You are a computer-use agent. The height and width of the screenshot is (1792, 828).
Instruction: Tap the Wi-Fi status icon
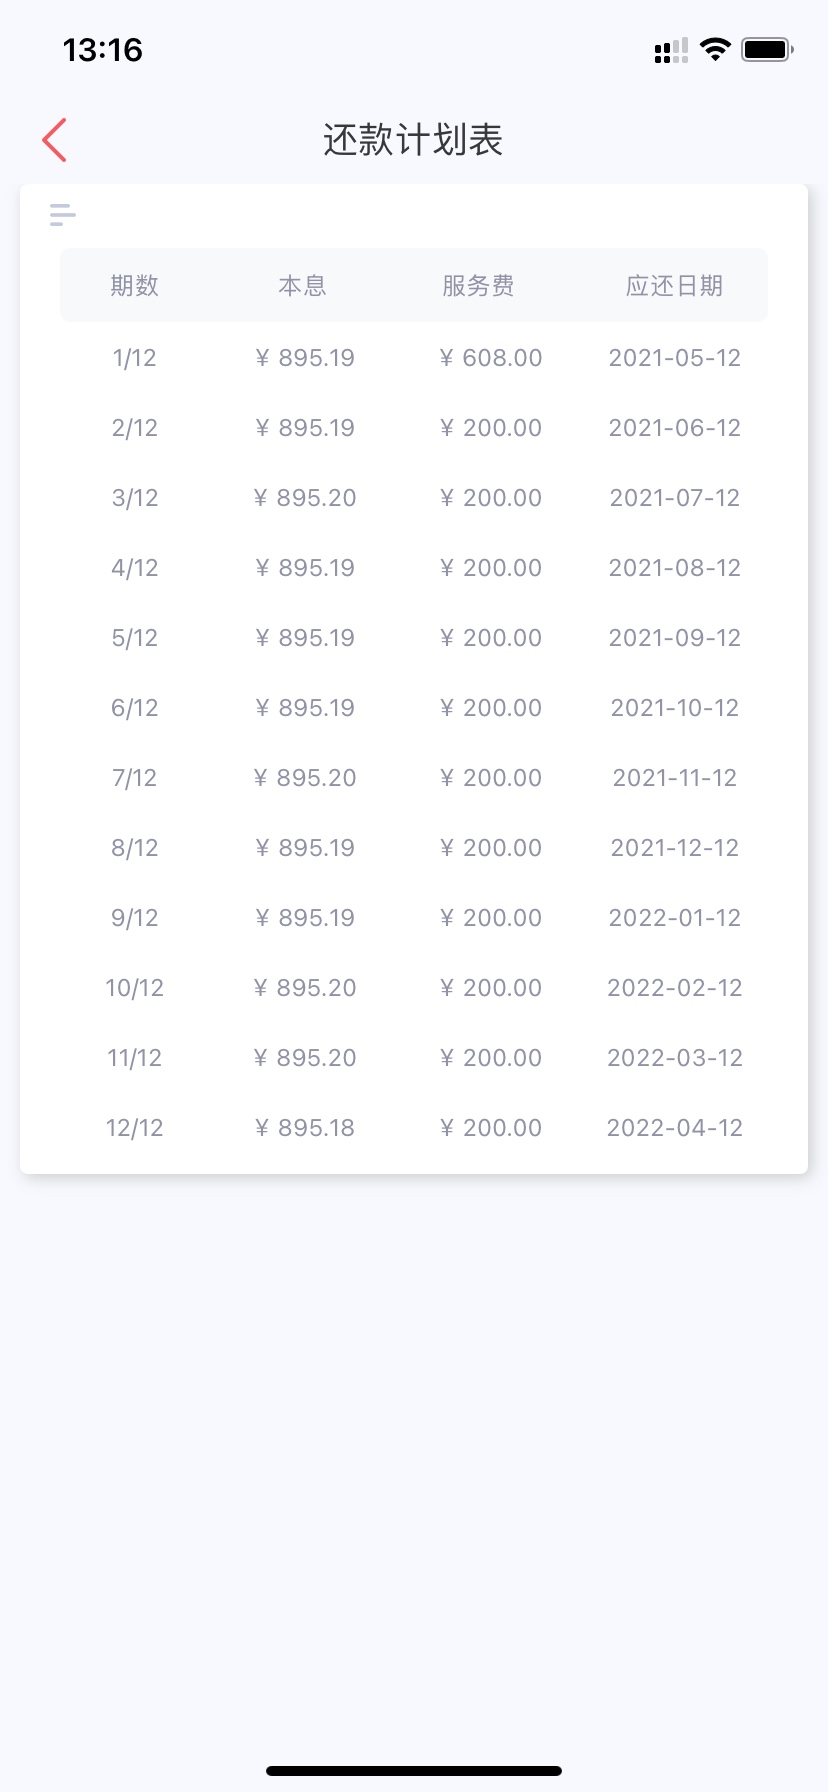pos(715,49)
